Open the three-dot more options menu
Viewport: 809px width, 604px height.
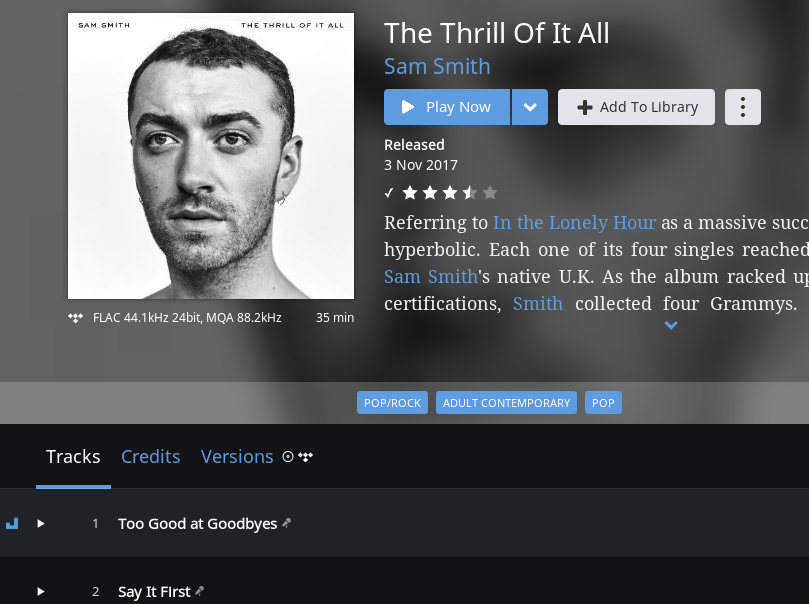[742, 107]
